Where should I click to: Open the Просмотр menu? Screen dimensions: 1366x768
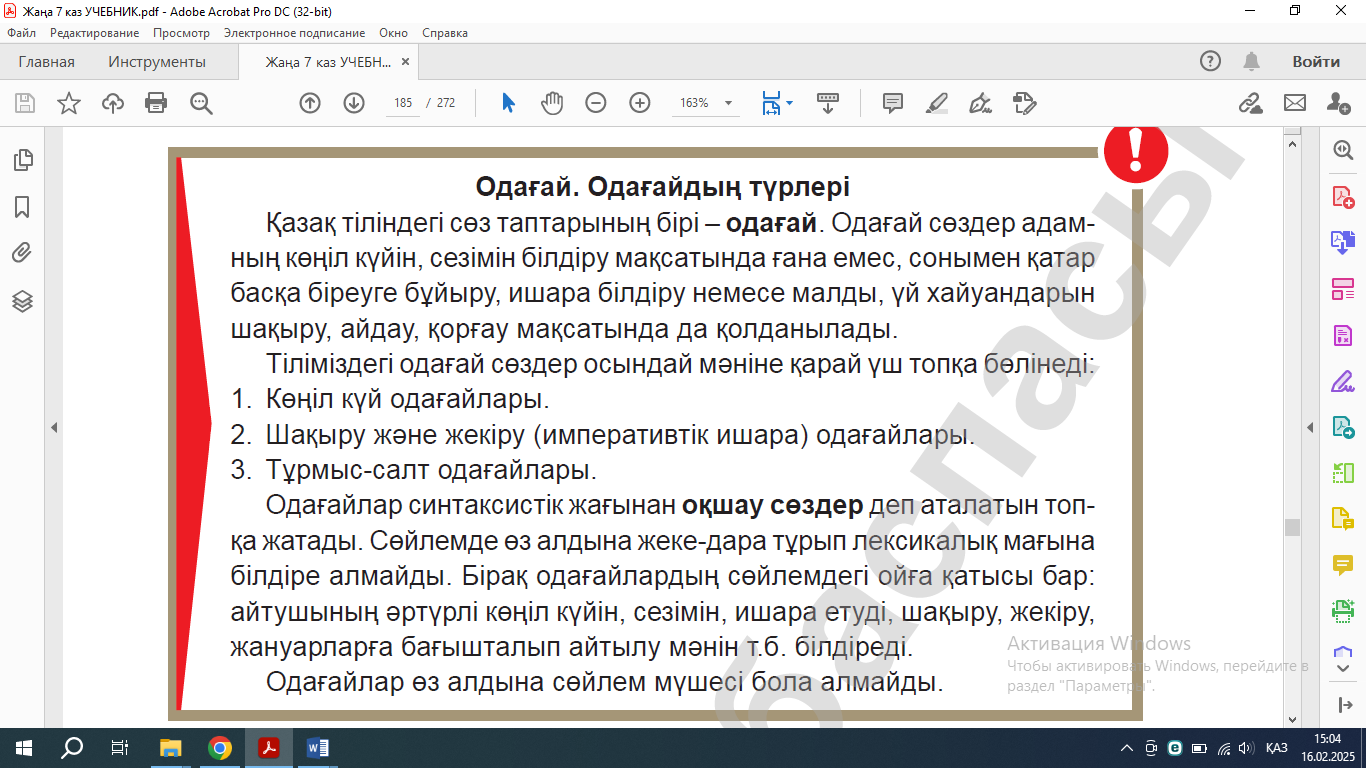click(181, 33)
